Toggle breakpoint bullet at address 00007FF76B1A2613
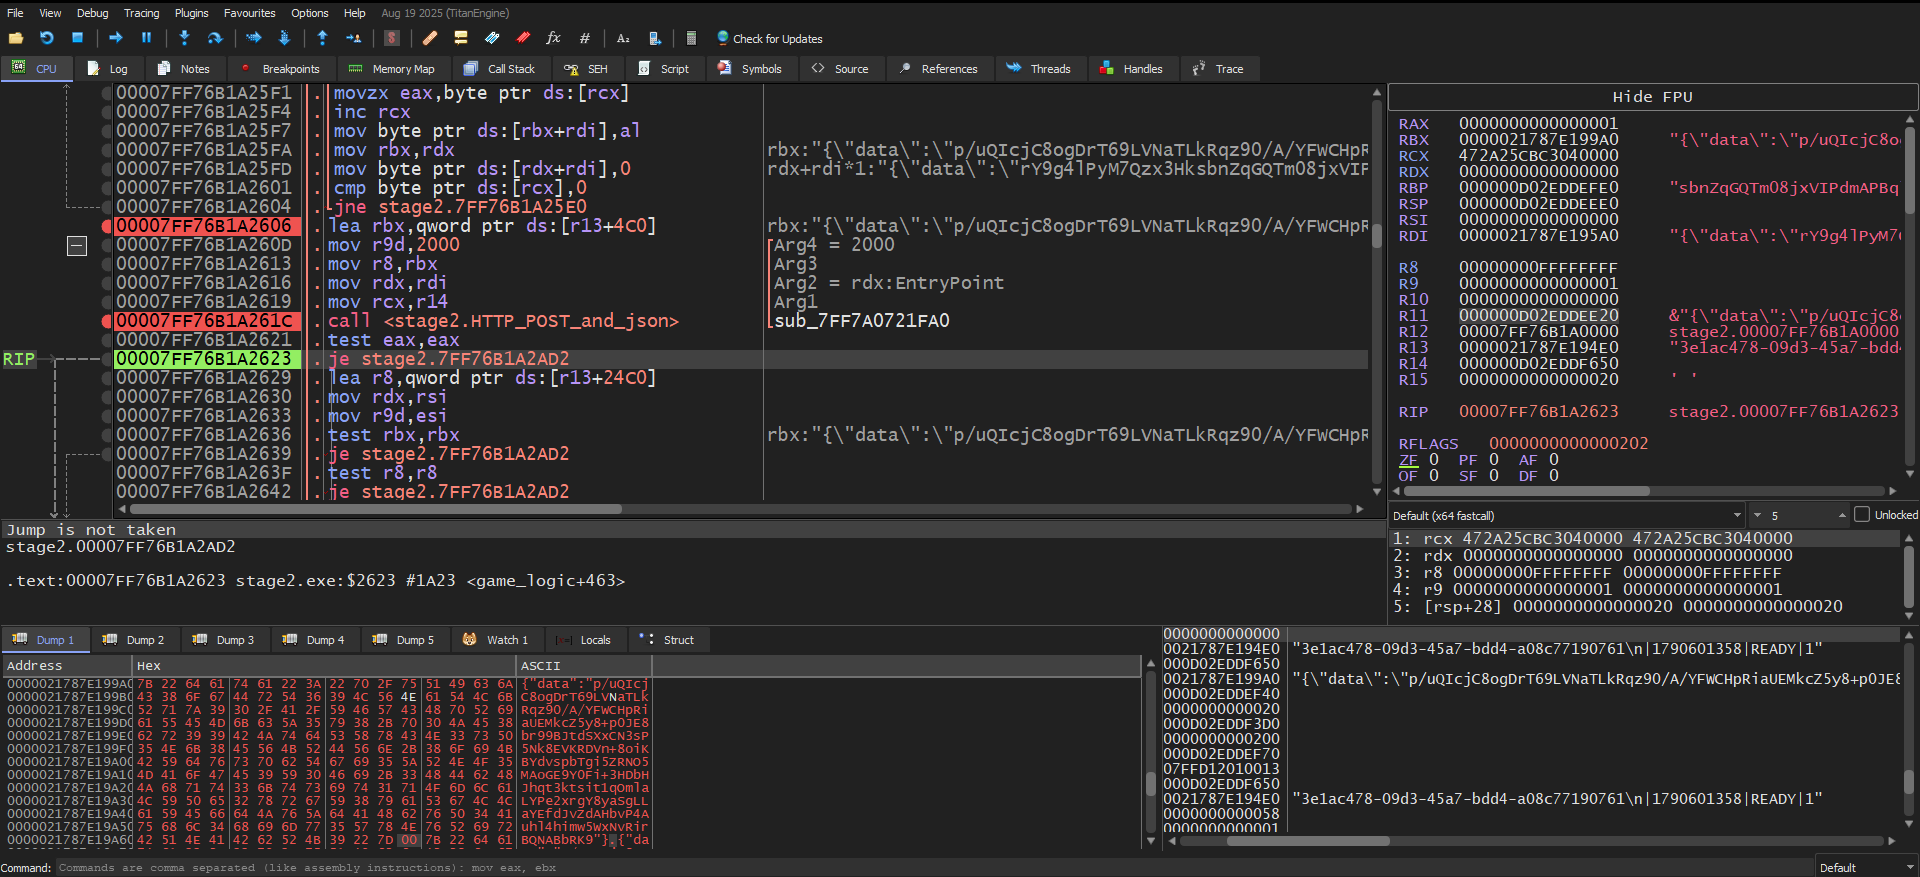This screenshot has height=877, width=1920. [107, 264]
